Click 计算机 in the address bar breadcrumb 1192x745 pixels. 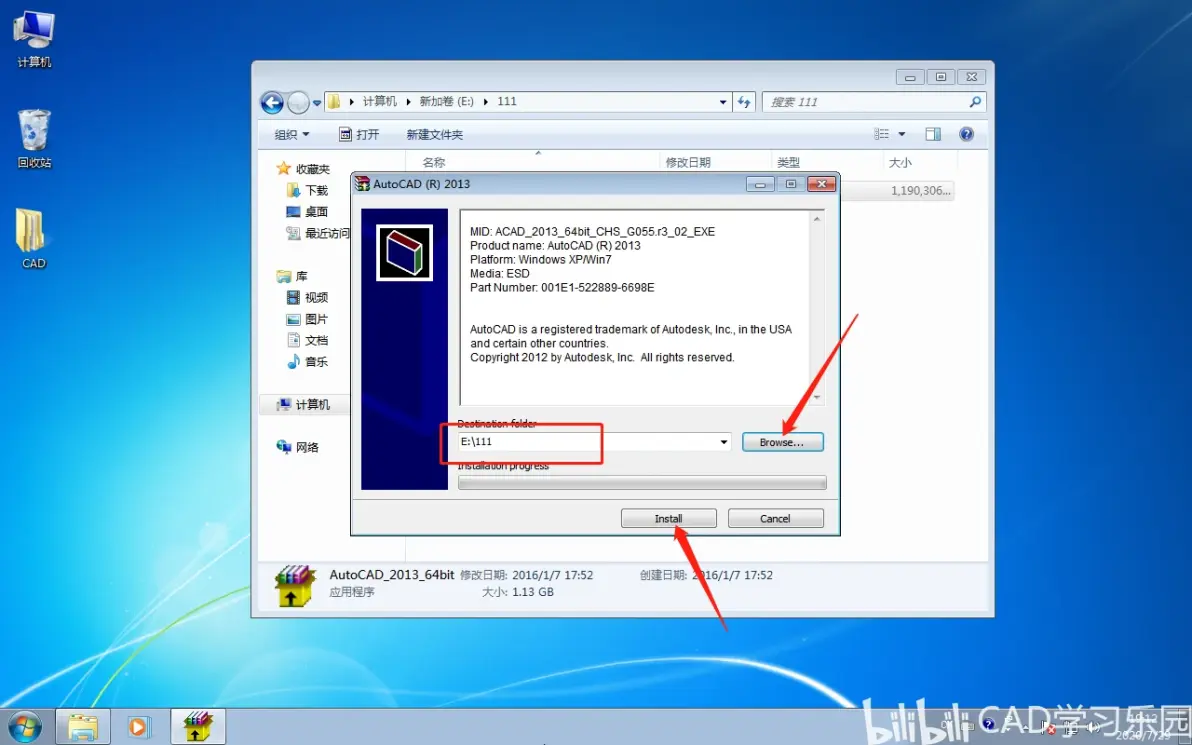click(x=379, y=102)
